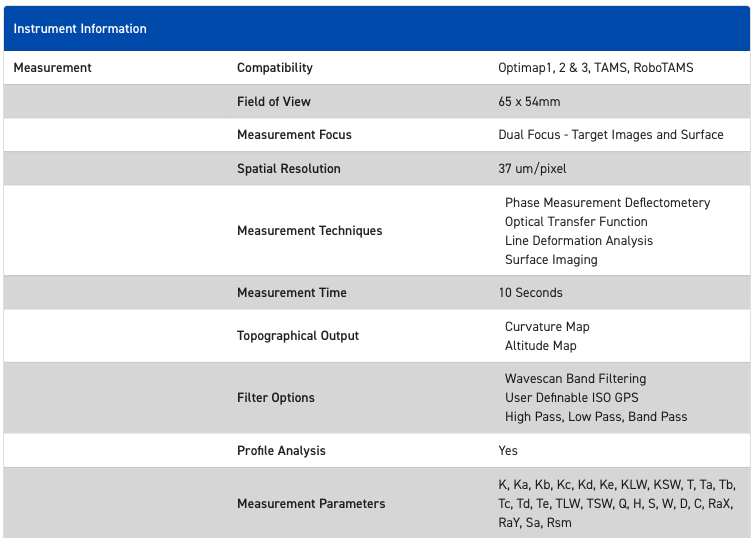Click the Spatial Resolution label
The width and height of the screenshot is (755, 538).
pos(289,169)
